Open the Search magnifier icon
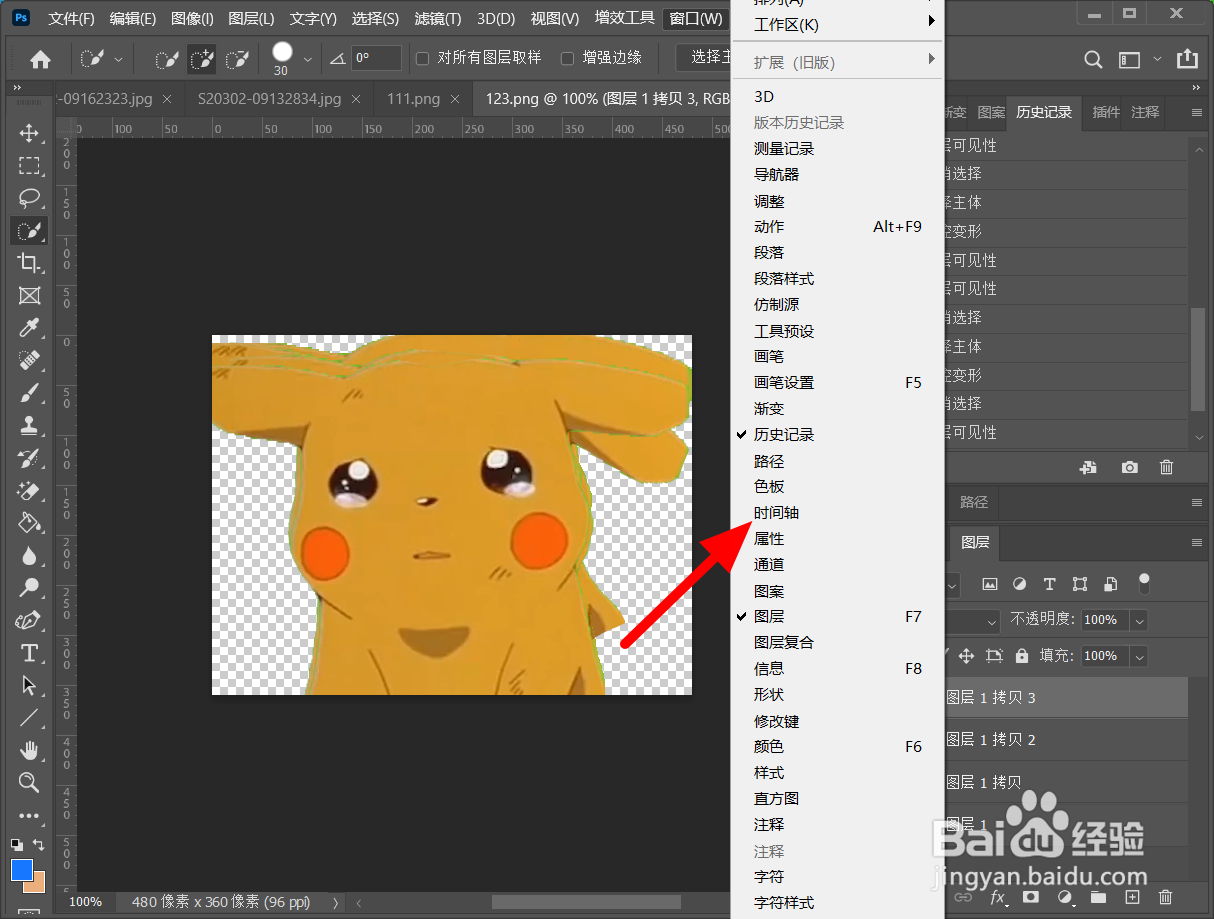This screenshot has height=919, width=1214. [x=1094, y=59]
